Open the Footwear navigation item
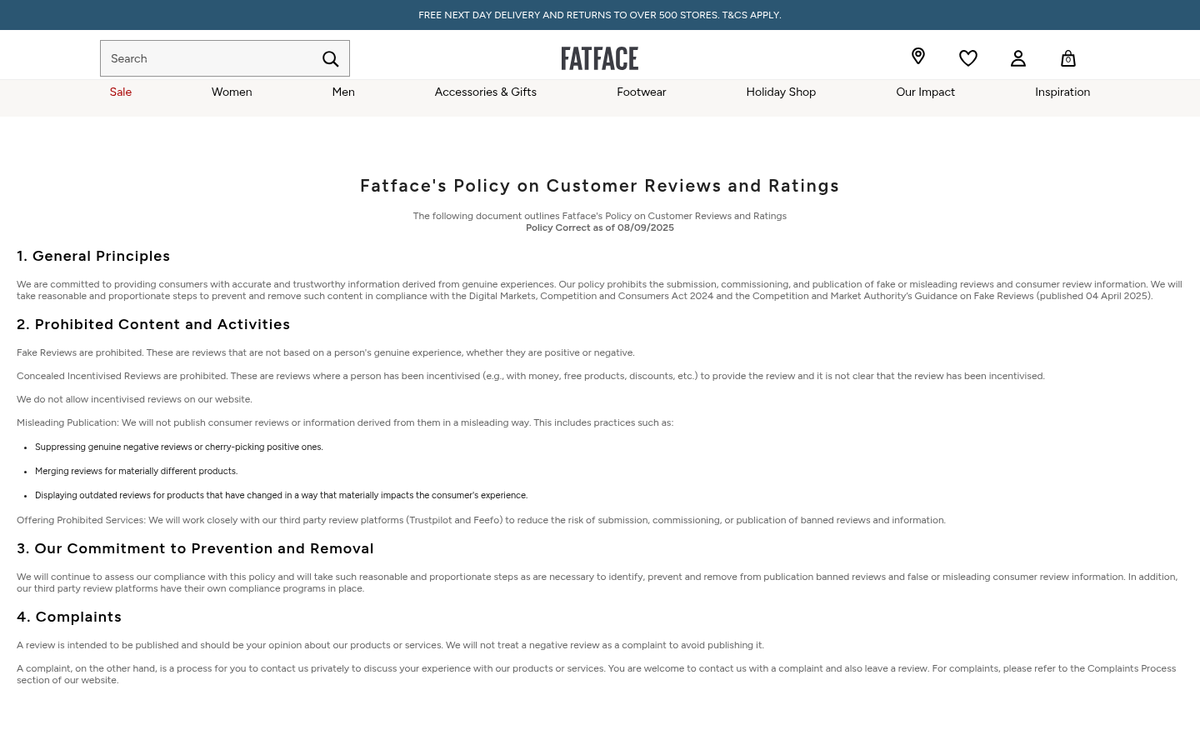The height and width of the screenshot is (750, 1200). point(641,92)
